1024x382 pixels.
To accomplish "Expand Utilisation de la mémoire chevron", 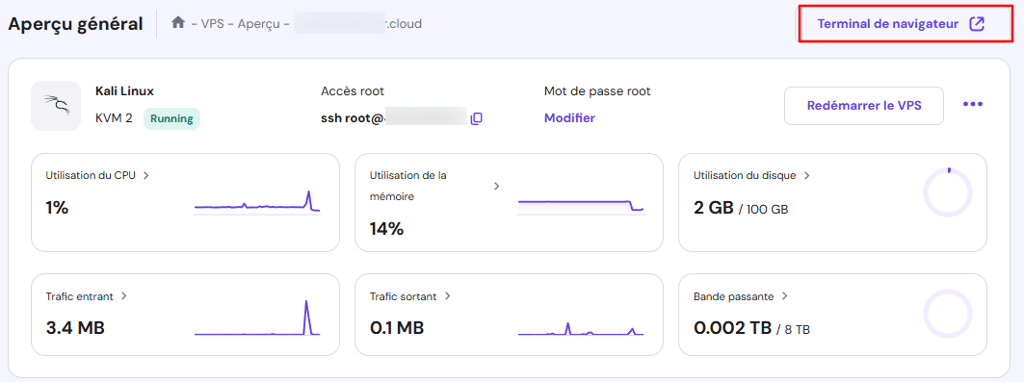I will [496, 186].
